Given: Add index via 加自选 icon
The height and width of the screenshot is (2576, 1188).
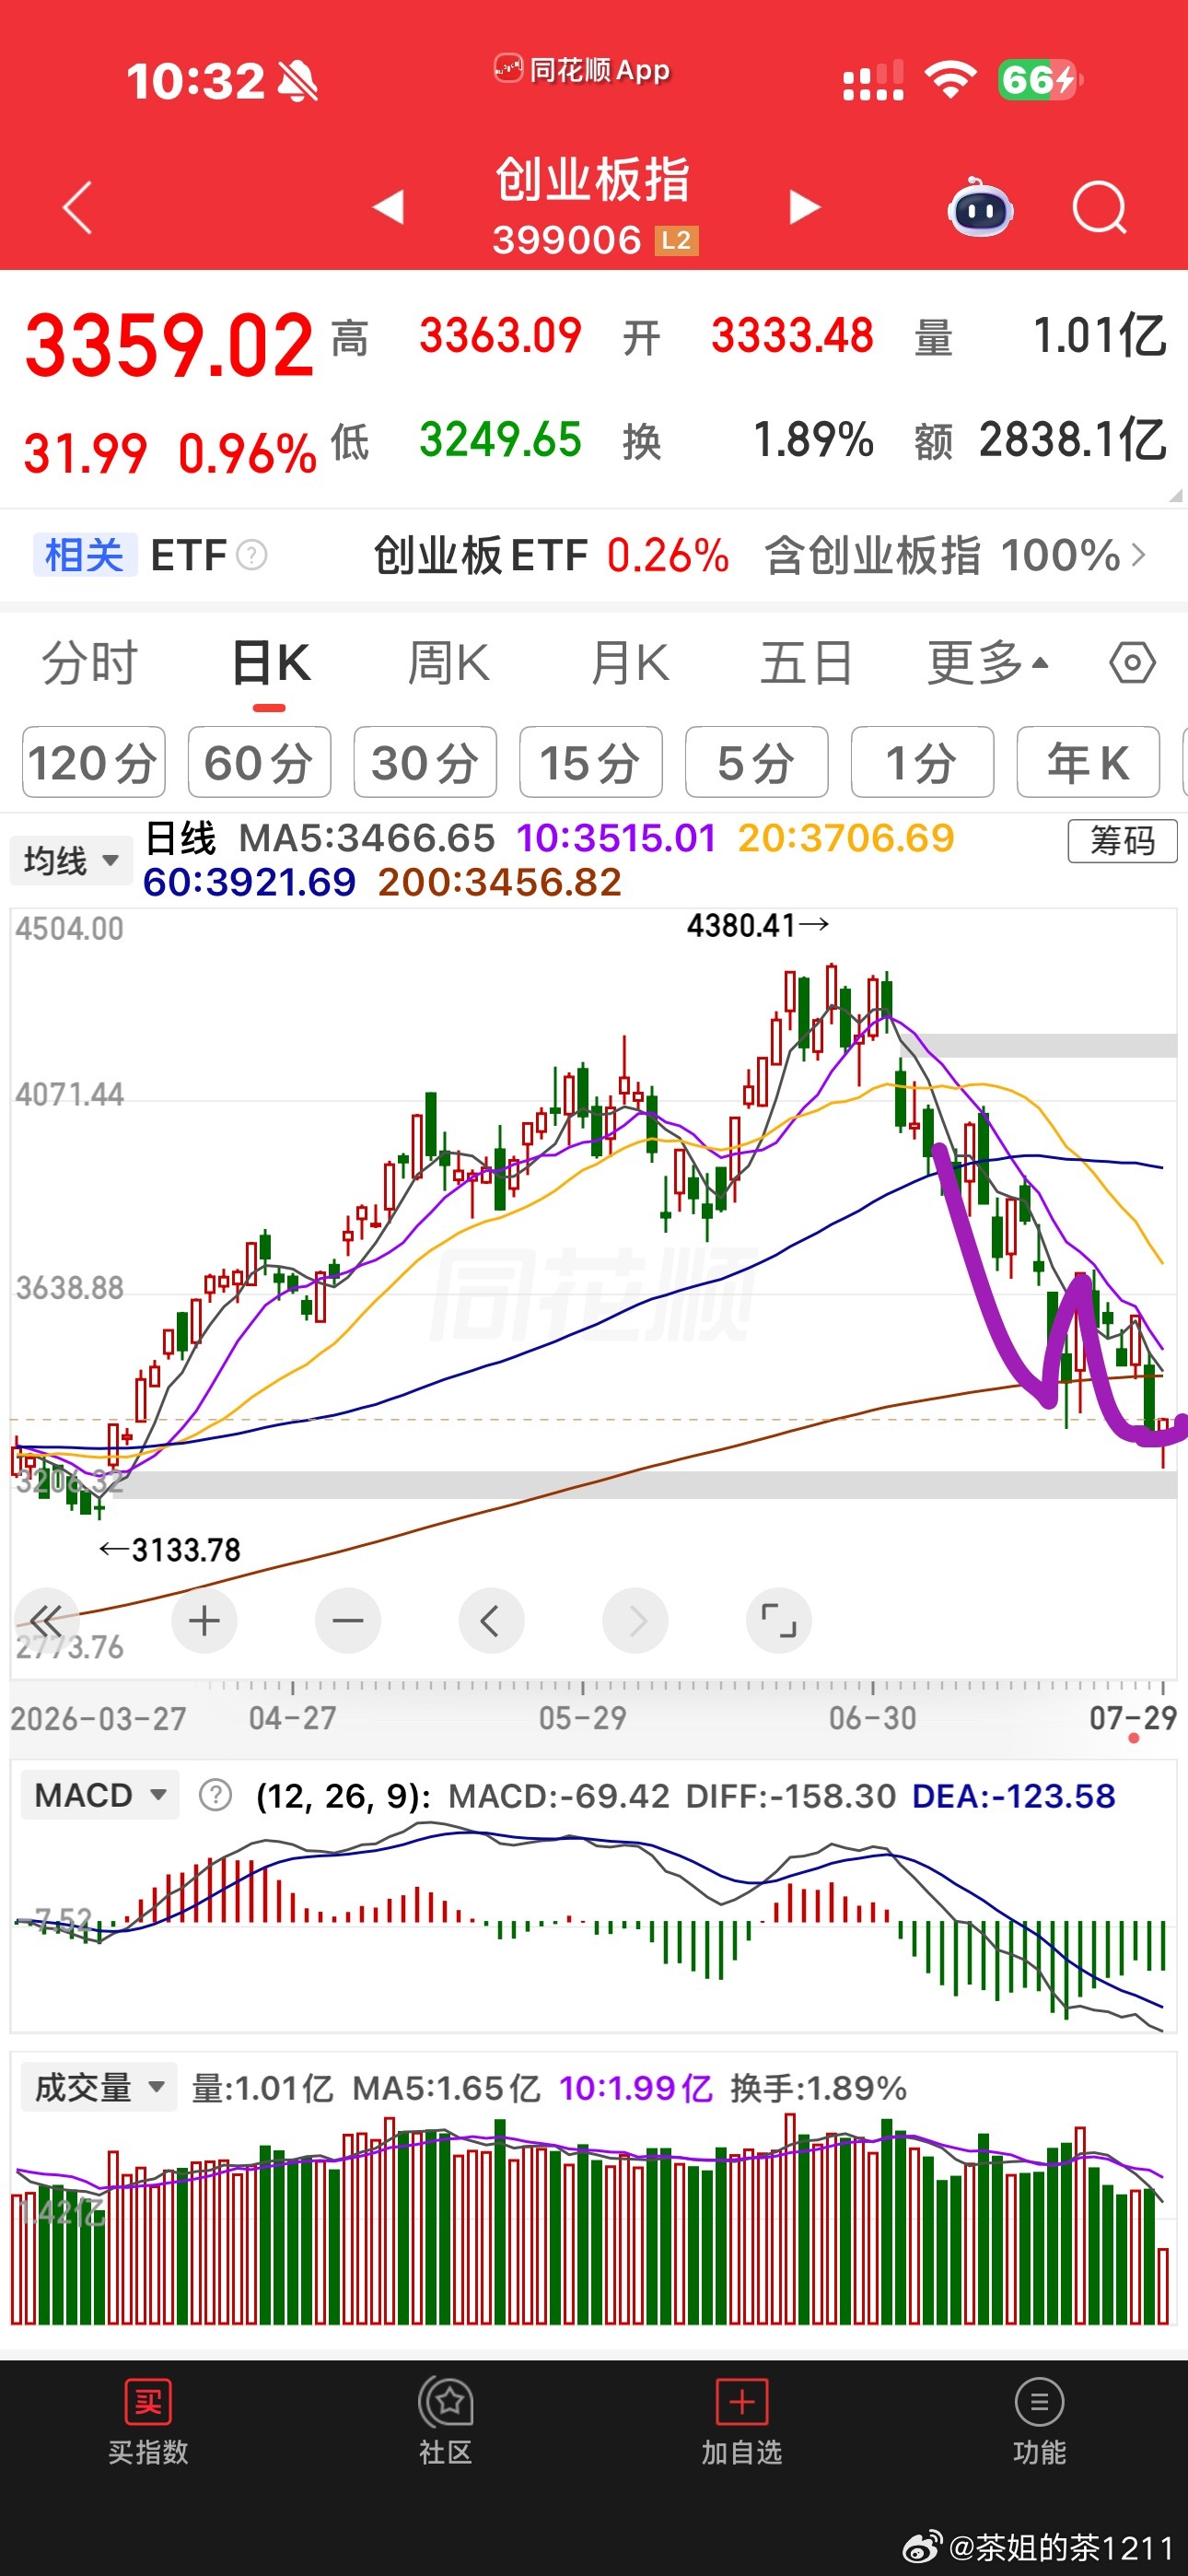Looking at the screenshot, I should point(741,2422).
